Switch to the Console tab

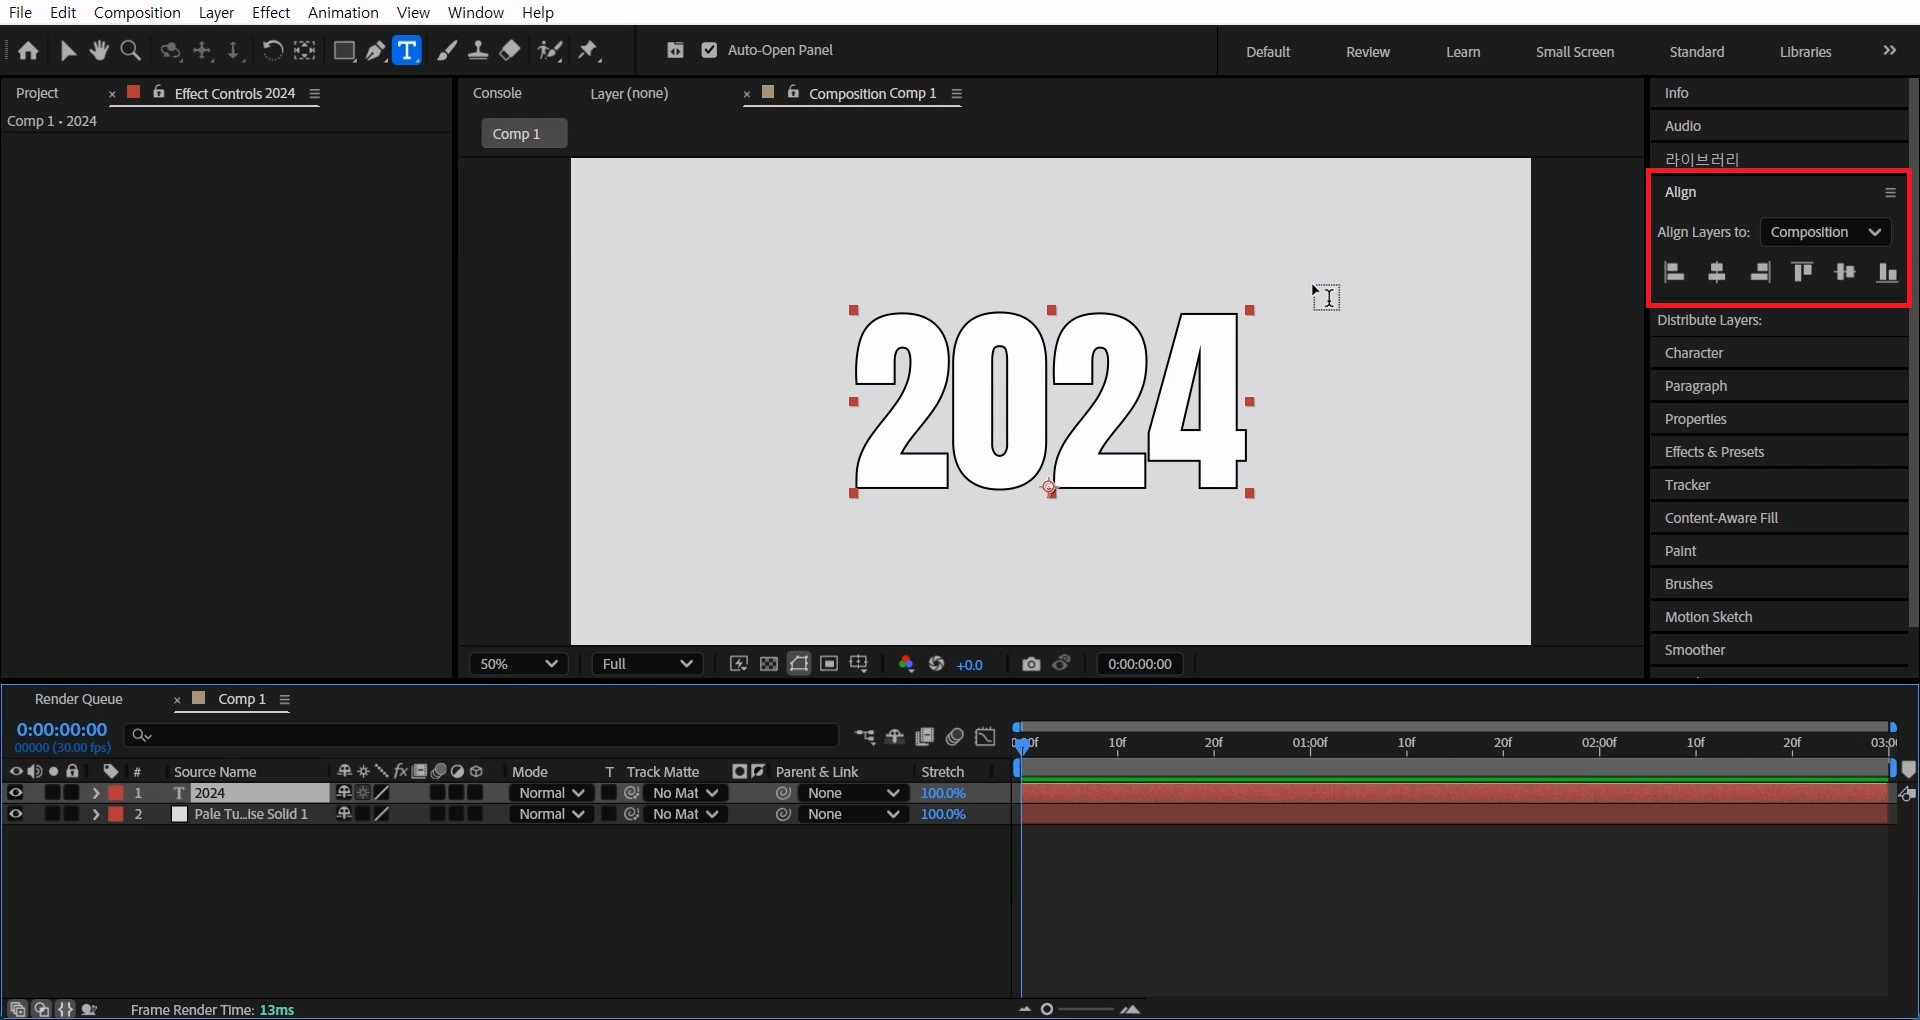[497, 93]
